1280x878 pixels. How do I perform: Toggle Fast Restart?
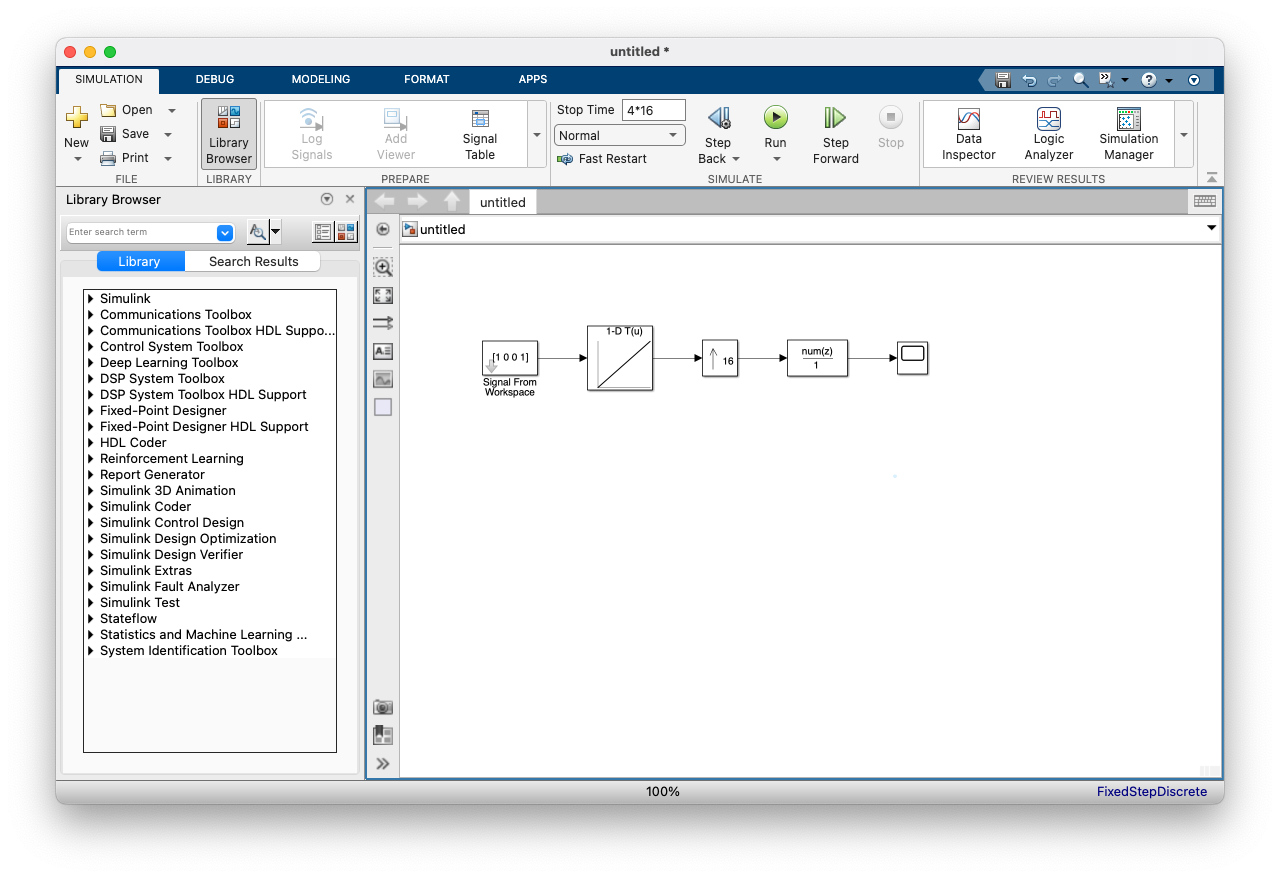coord(602,159)
